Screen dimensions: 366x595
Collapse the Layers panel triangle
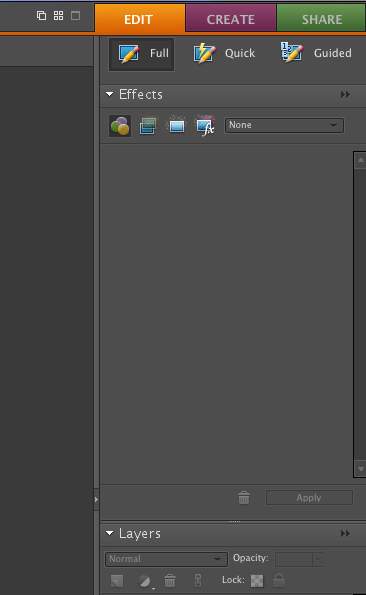110,533
